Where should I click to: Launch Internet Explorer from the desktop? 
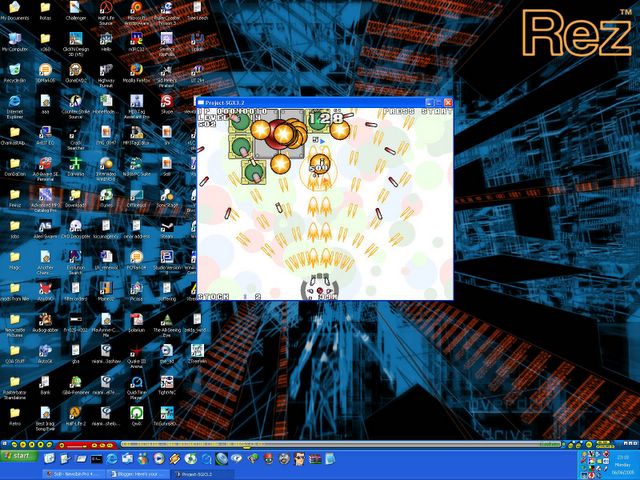pyautogui.click(x=15, y=107)
